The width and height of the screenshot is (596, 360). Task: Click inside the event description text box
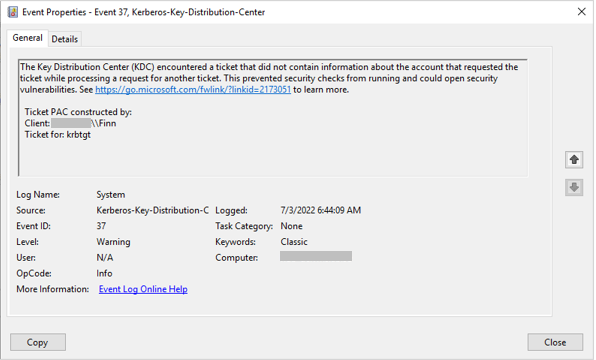pyautogui.click(x=273, y=117)
